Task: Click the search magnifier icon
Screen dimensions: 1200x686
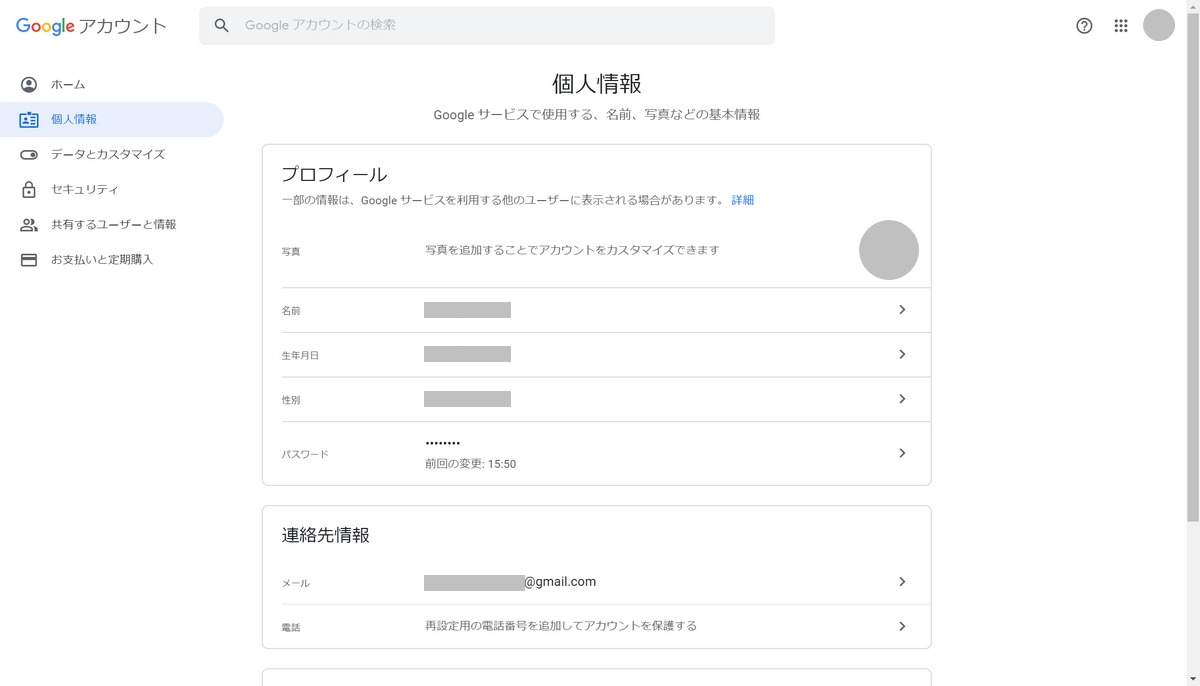Action: pos(222,26)
